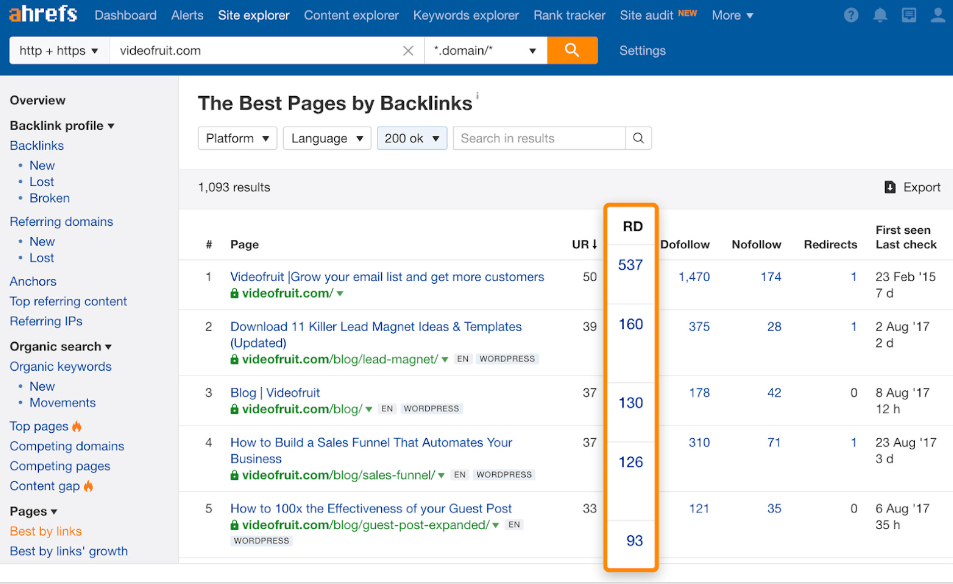Image resolution: width=953 pixels, height=584 pixels.
Task: Open the http + https protocol dropdown
Action: (59, 50)
